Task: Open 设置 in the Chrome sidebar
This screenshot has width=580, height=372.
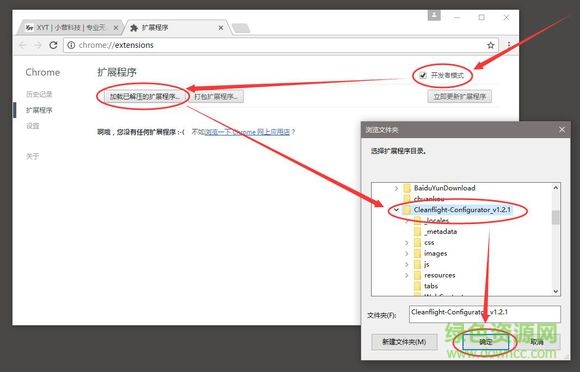Action: [33, 126]
